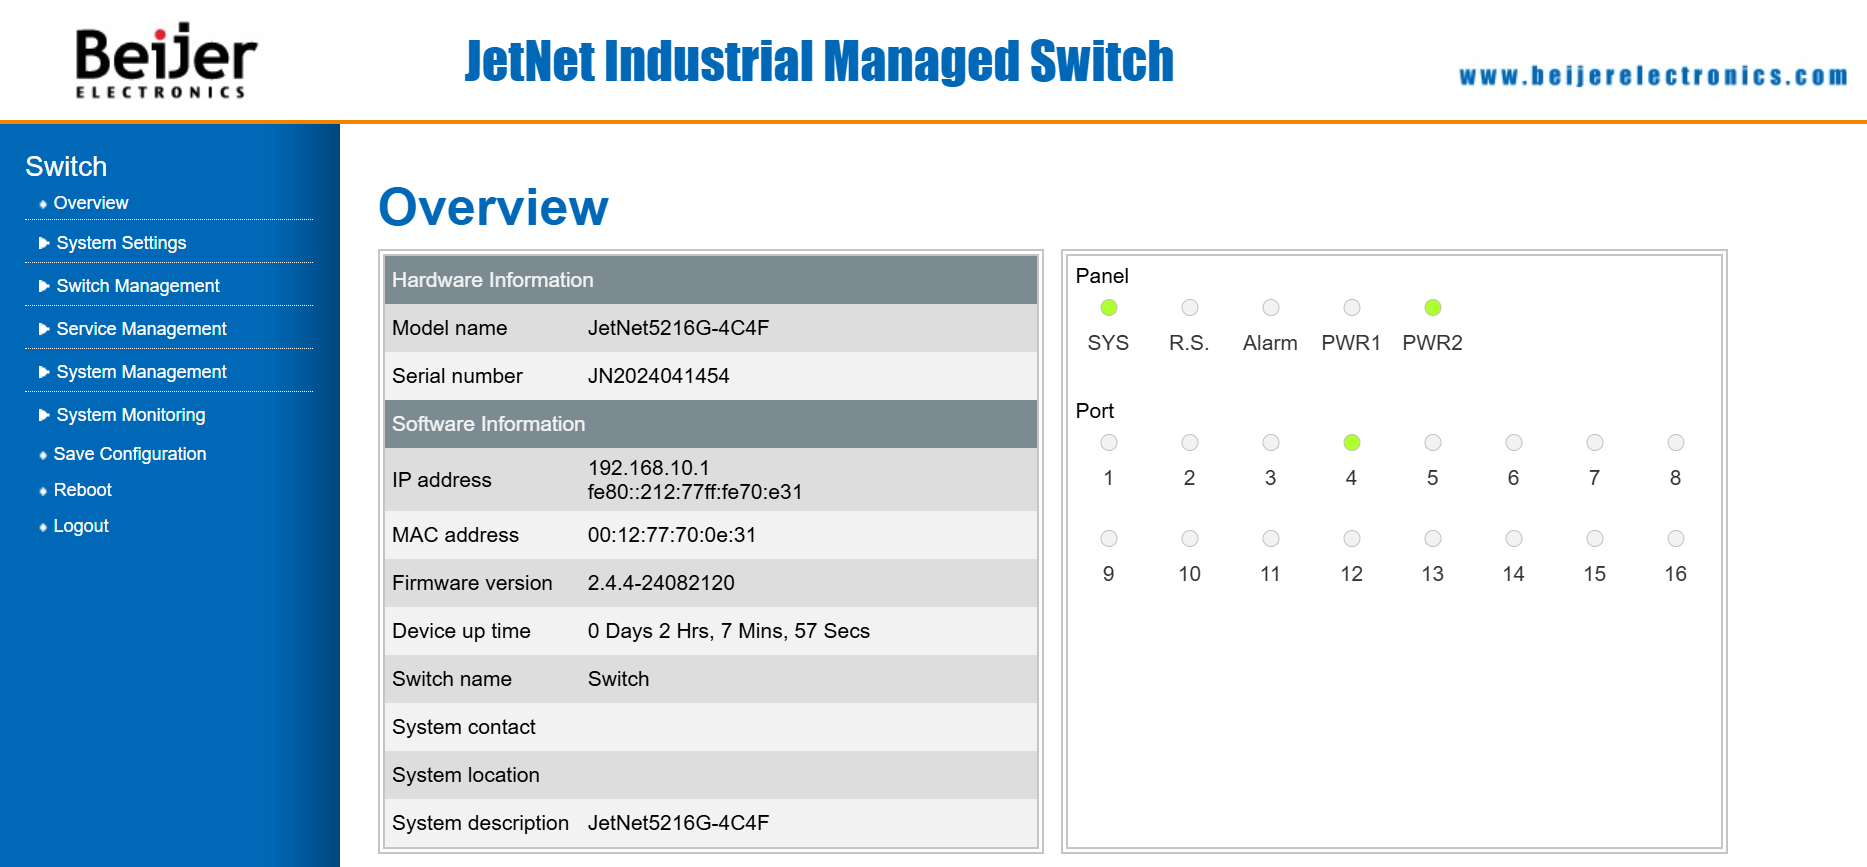Click port 13 status LED

point(1432,539)
